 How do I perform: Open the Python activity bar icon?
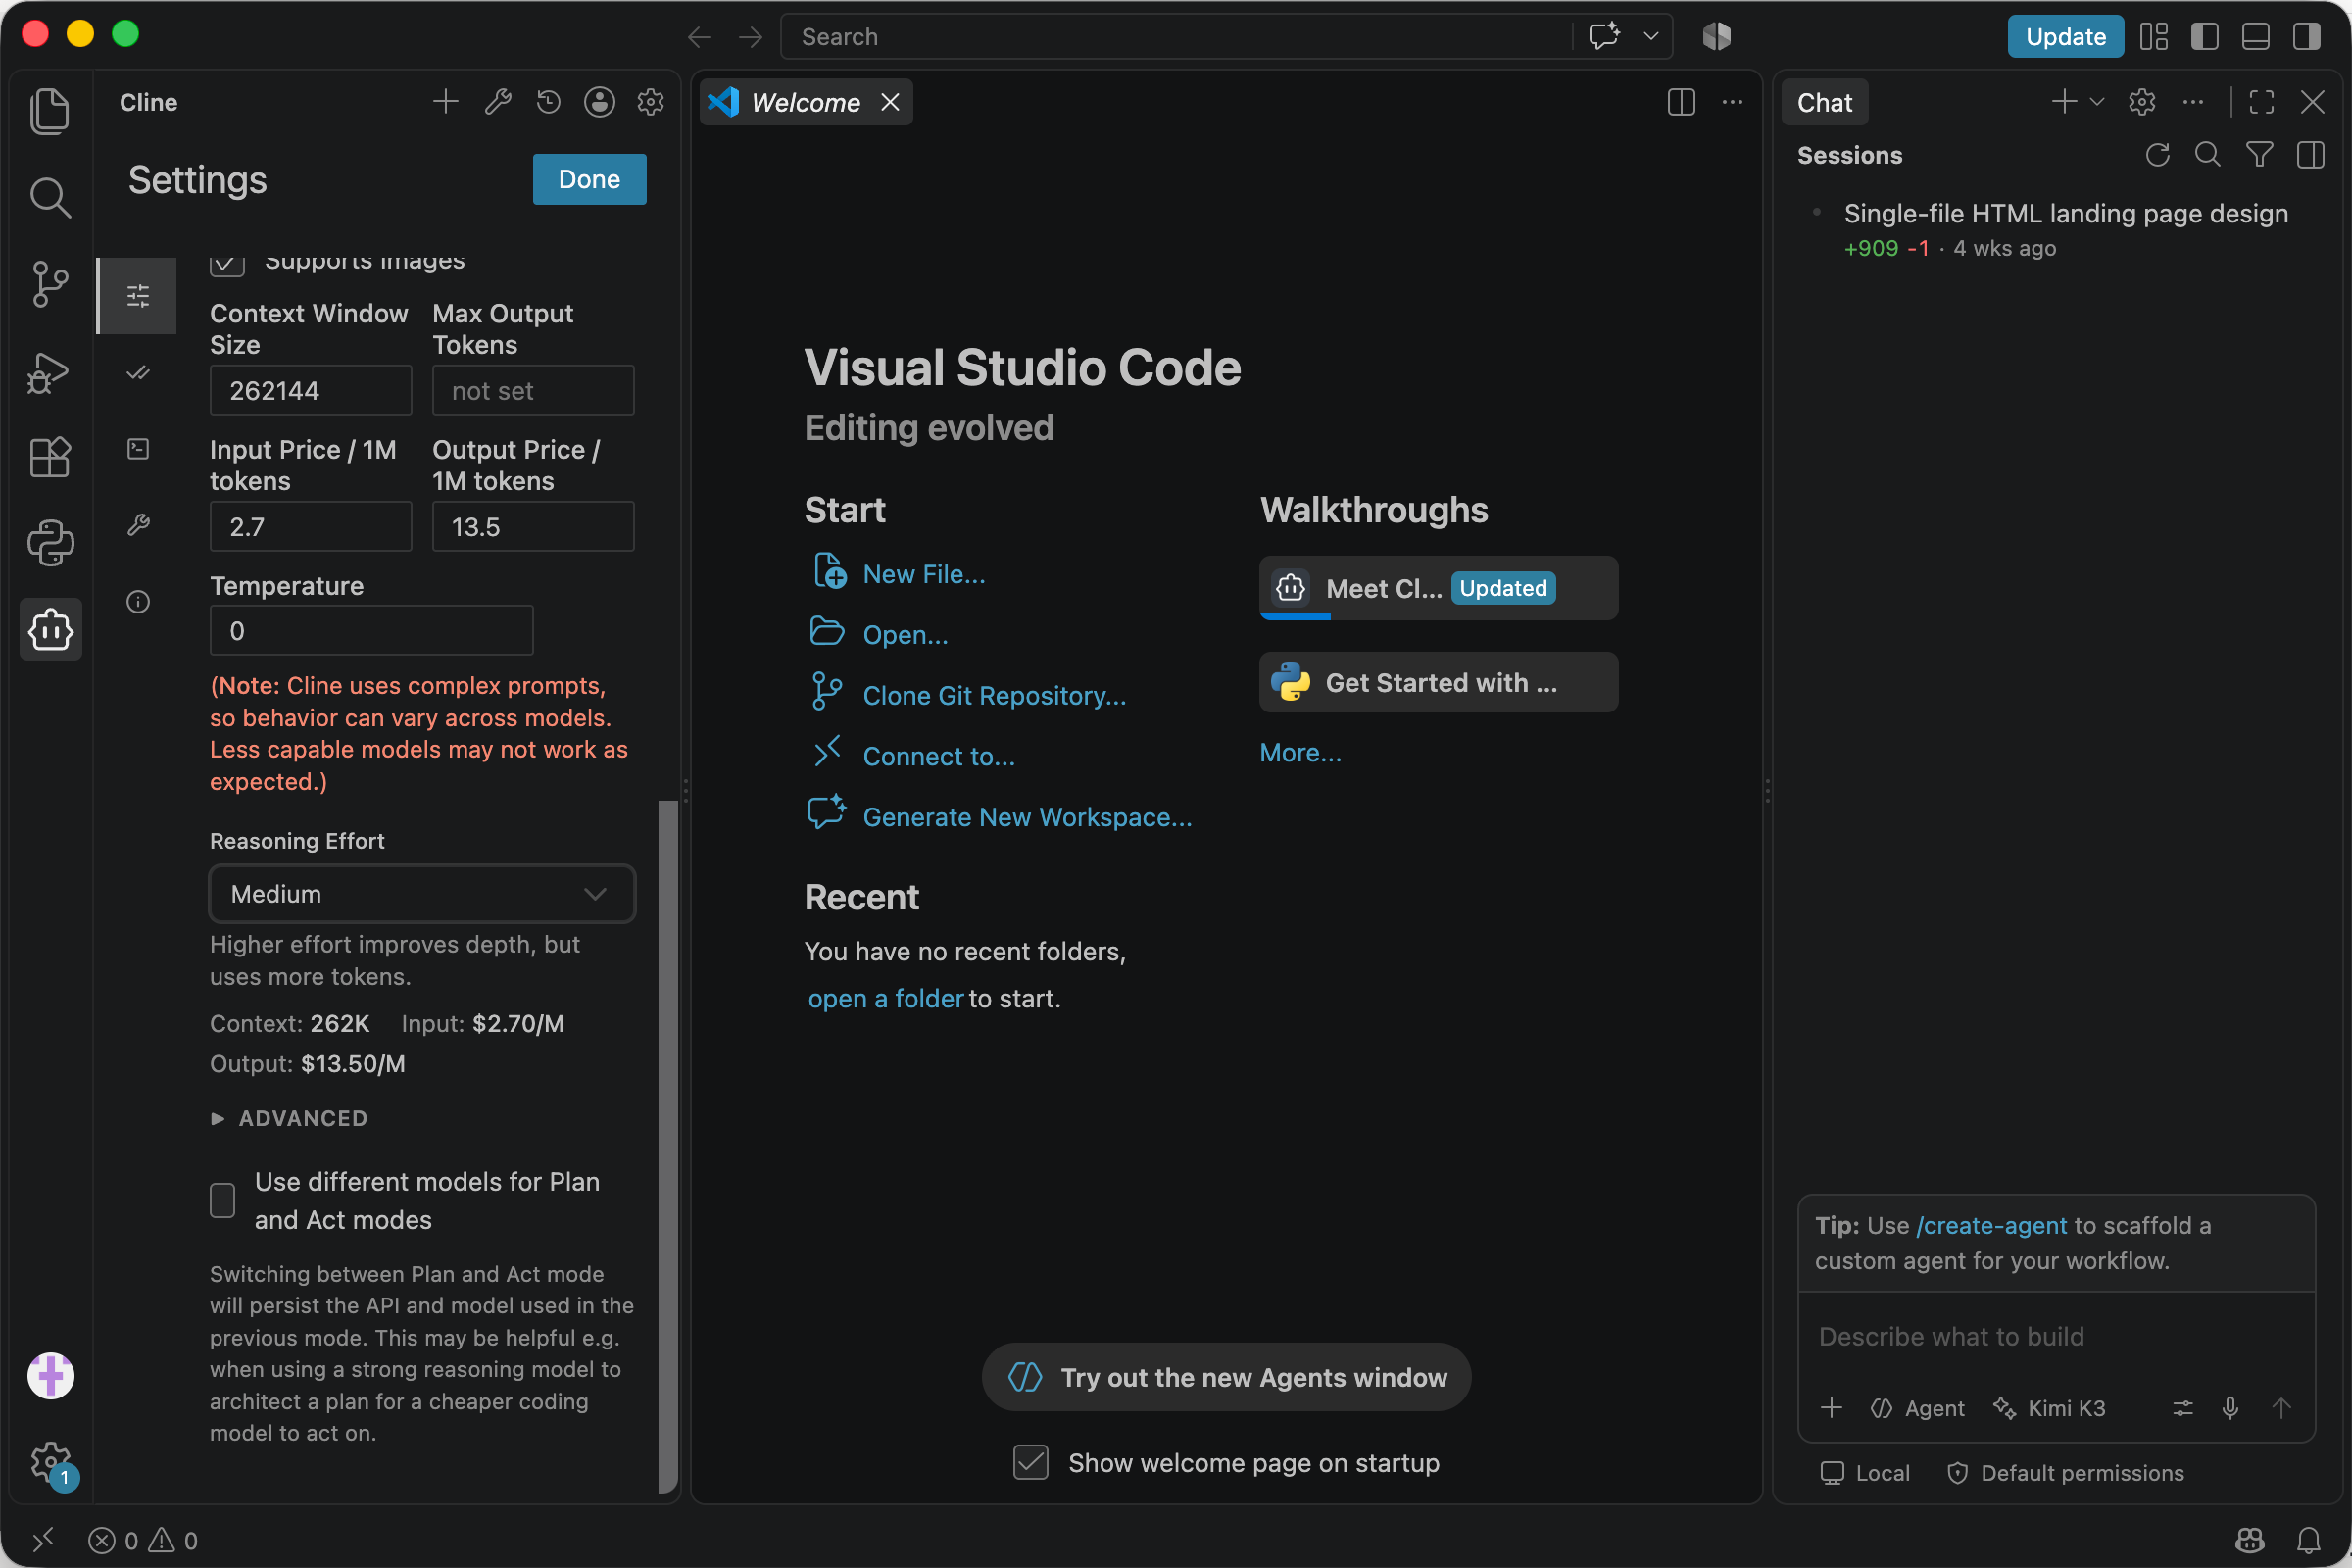click(x=50, y=543)
